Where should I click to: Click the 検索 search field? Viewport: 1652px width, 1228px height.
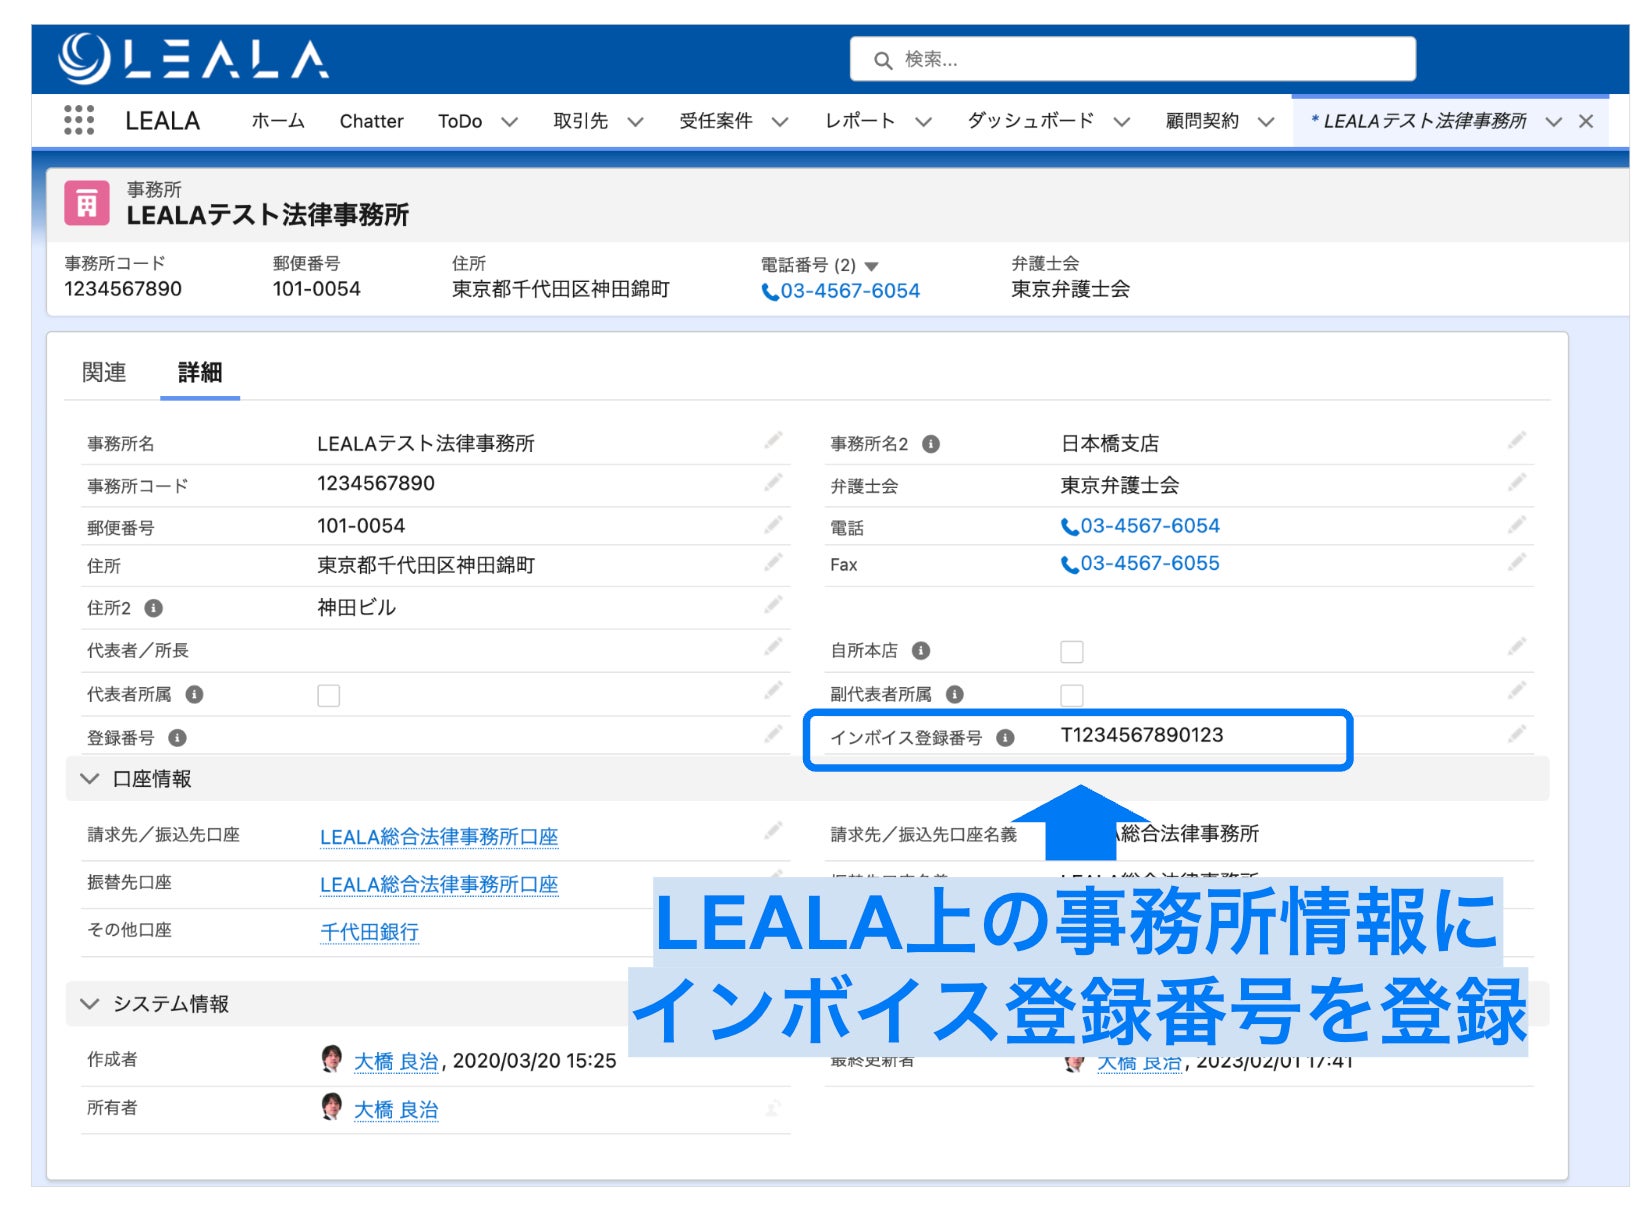(x=1133, y=59)
